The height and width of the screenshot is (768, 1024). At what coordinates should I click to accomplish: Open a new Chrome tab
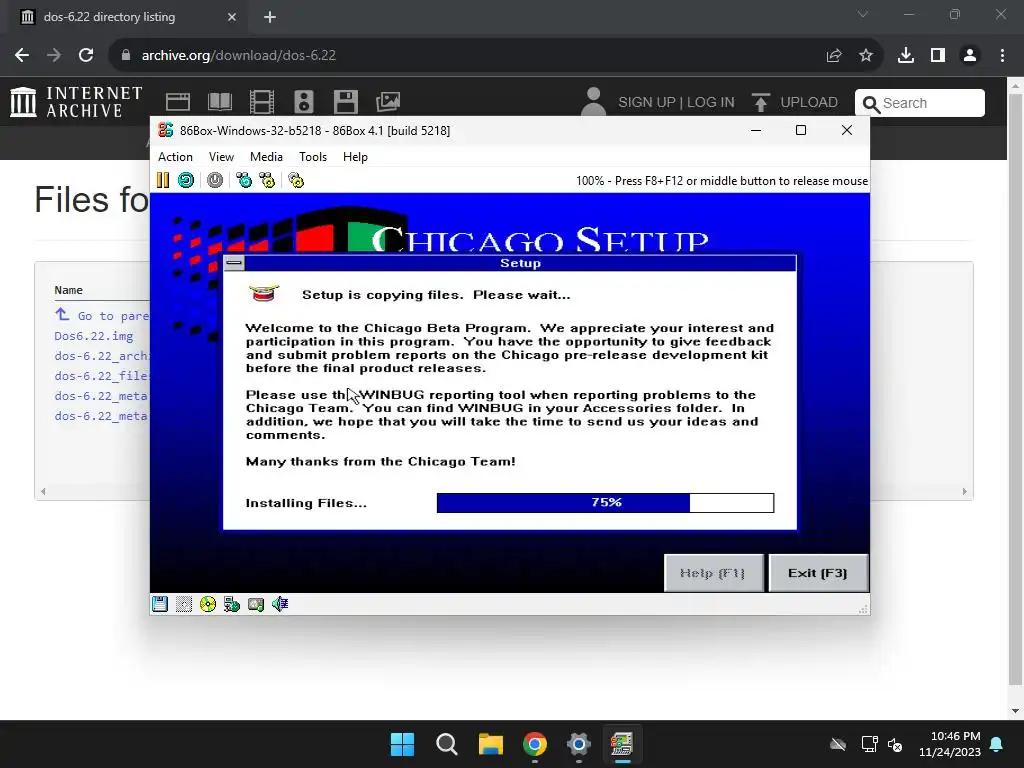(x=270, y=17)
